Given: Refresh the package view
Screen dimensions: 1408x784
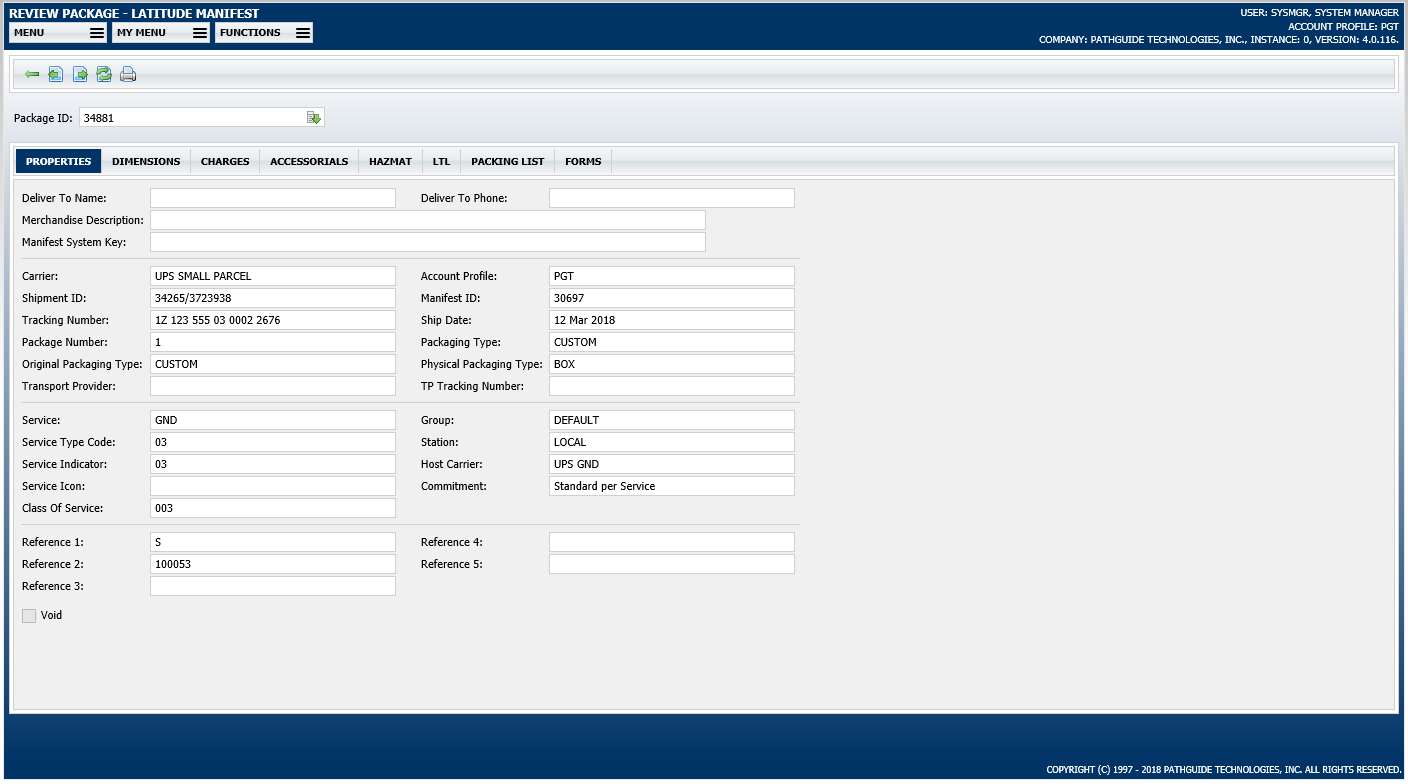Looking at the screenshot, I should [104, 73].
